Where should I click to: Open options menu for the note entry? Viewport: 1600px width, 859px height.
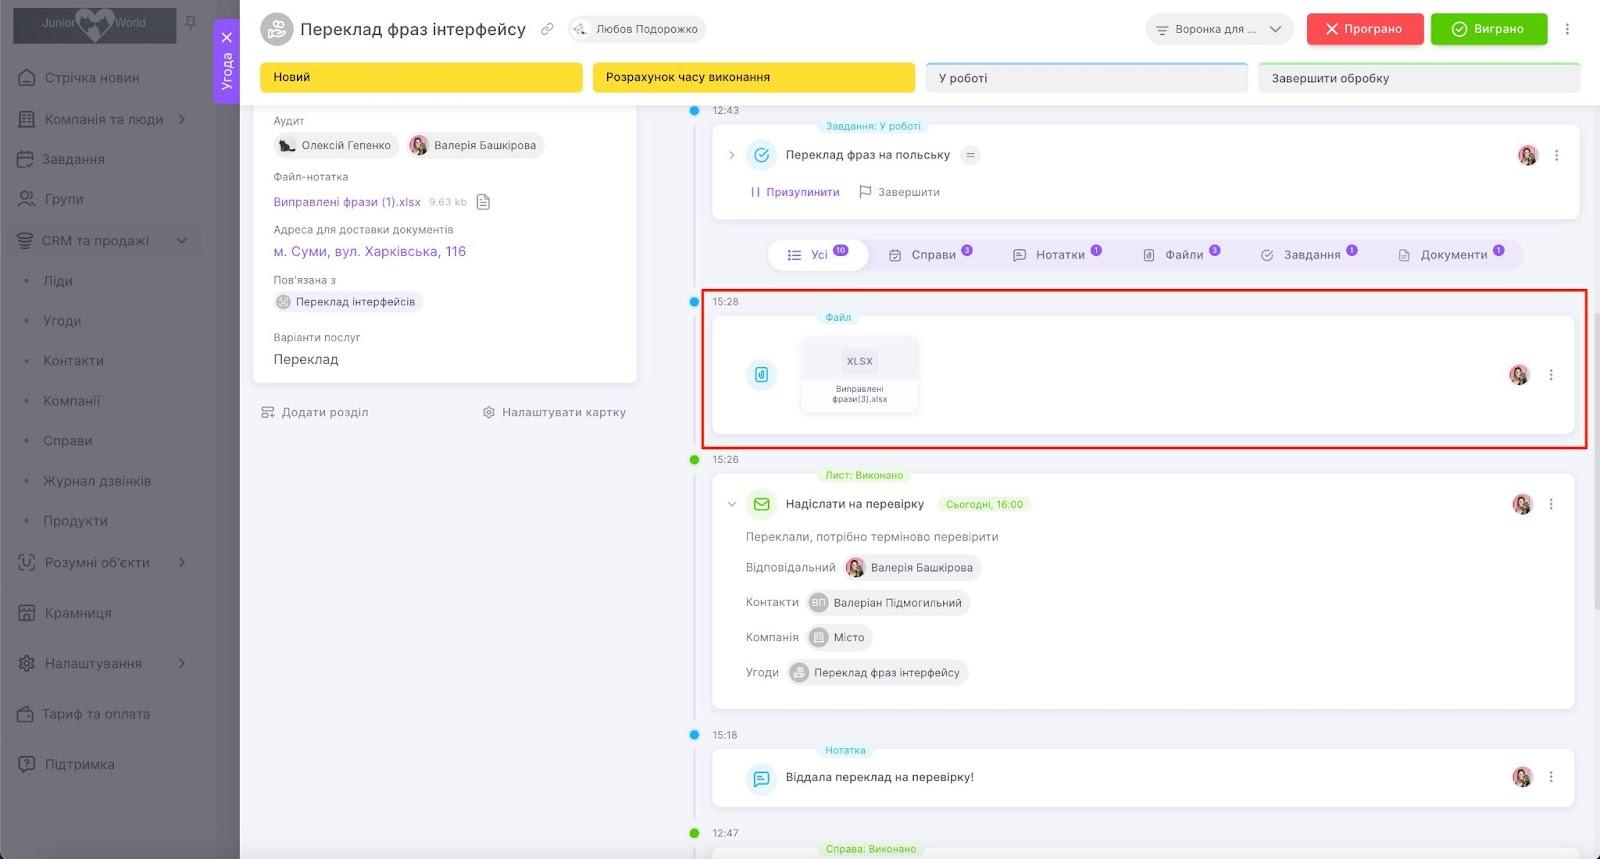coord(1551,777)
